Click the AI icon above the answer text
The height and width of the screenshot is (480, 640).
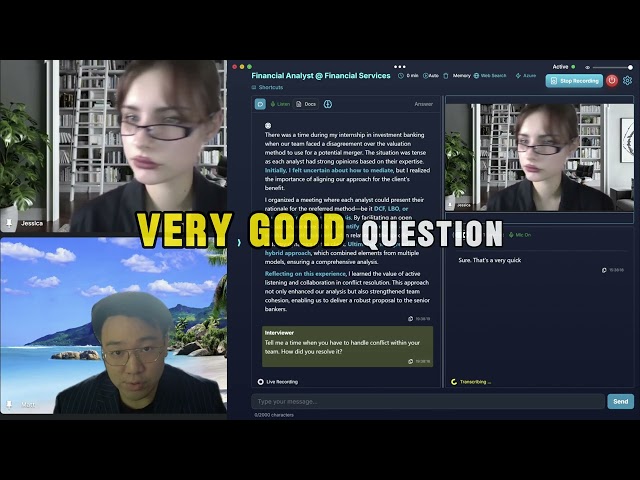(x=268, y=126)
